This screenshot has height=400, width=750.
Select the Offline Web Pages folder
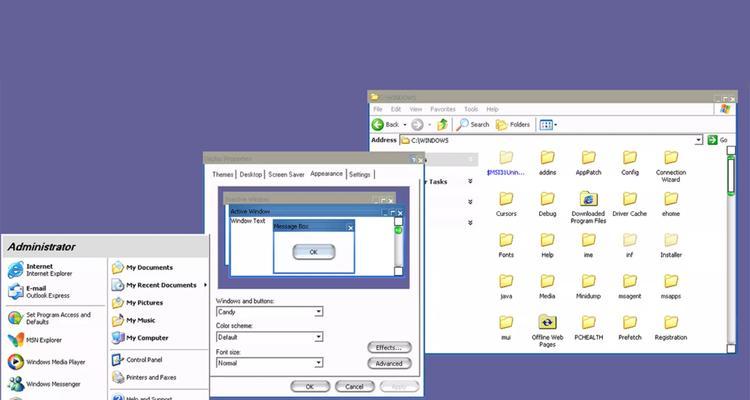pos(547,331)
